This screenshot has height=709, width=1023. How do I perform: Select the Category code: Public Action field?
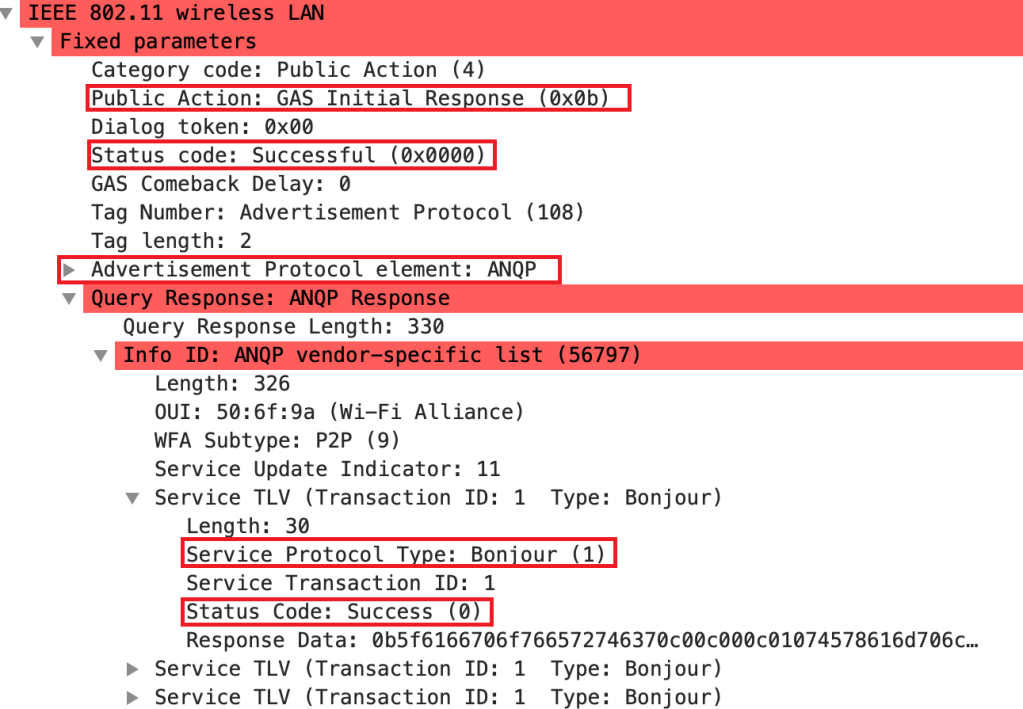[x=287, y=70]
